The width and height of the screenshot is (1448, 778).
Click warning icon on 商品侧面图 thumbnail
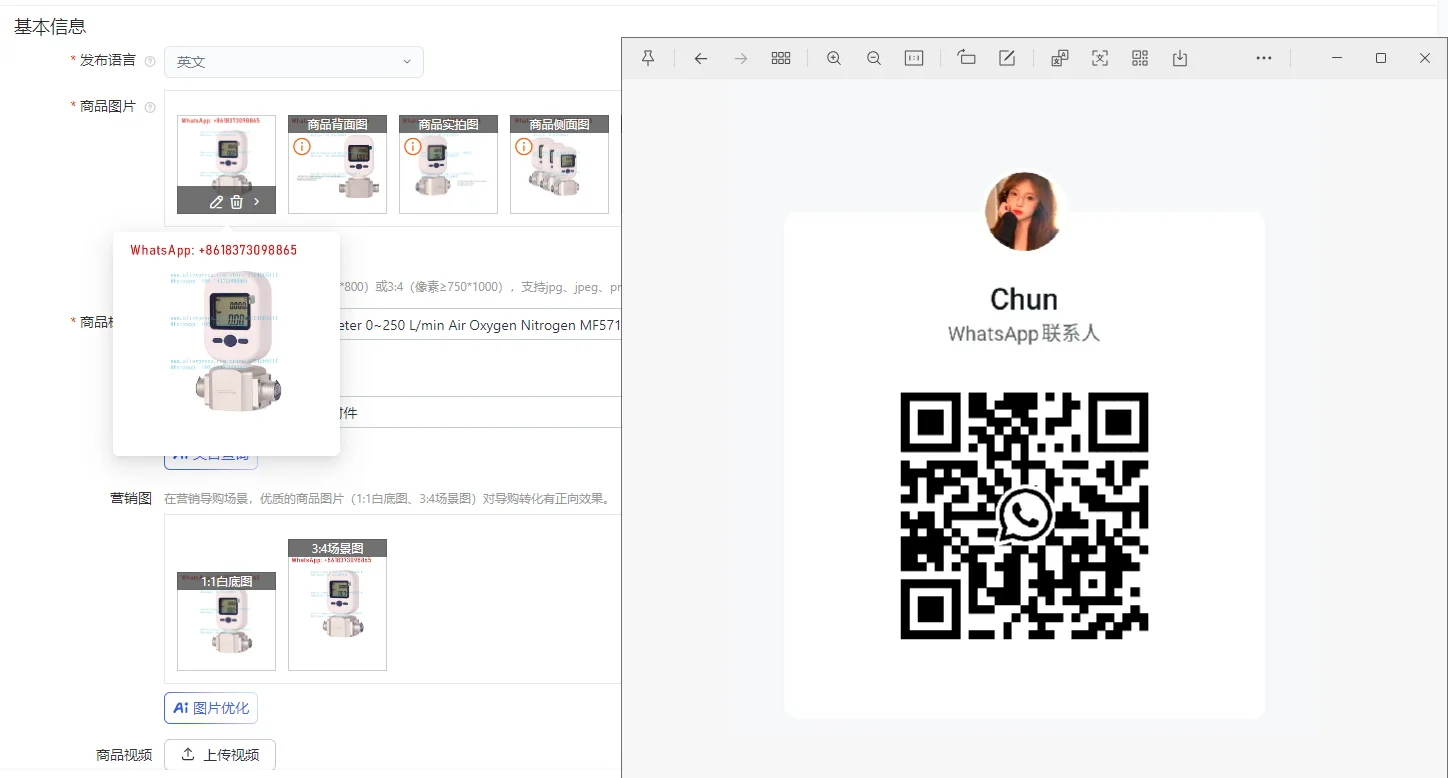524,147
